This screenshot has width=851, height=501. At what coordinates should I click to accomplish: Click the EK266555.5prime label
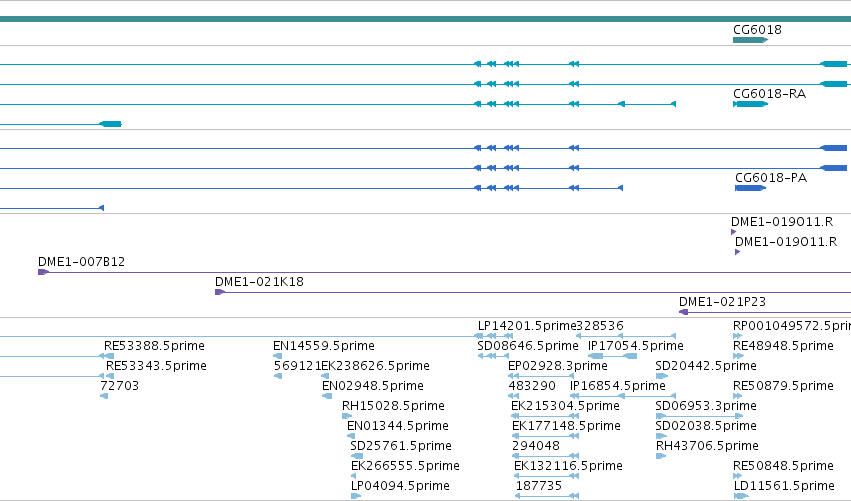(x=405, y=466)
